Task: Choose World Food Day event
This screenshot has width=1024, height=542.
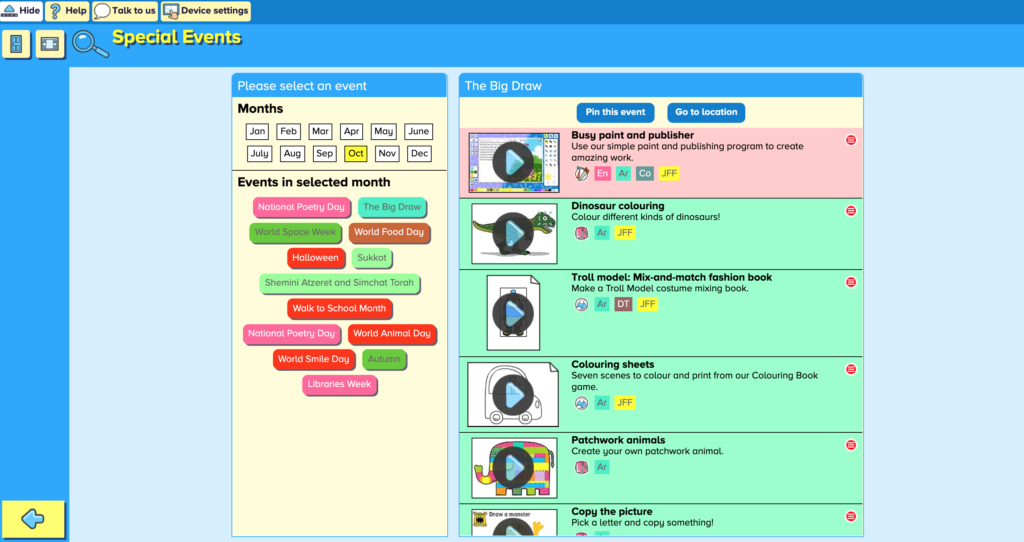Action: click(x=389, y=232)
